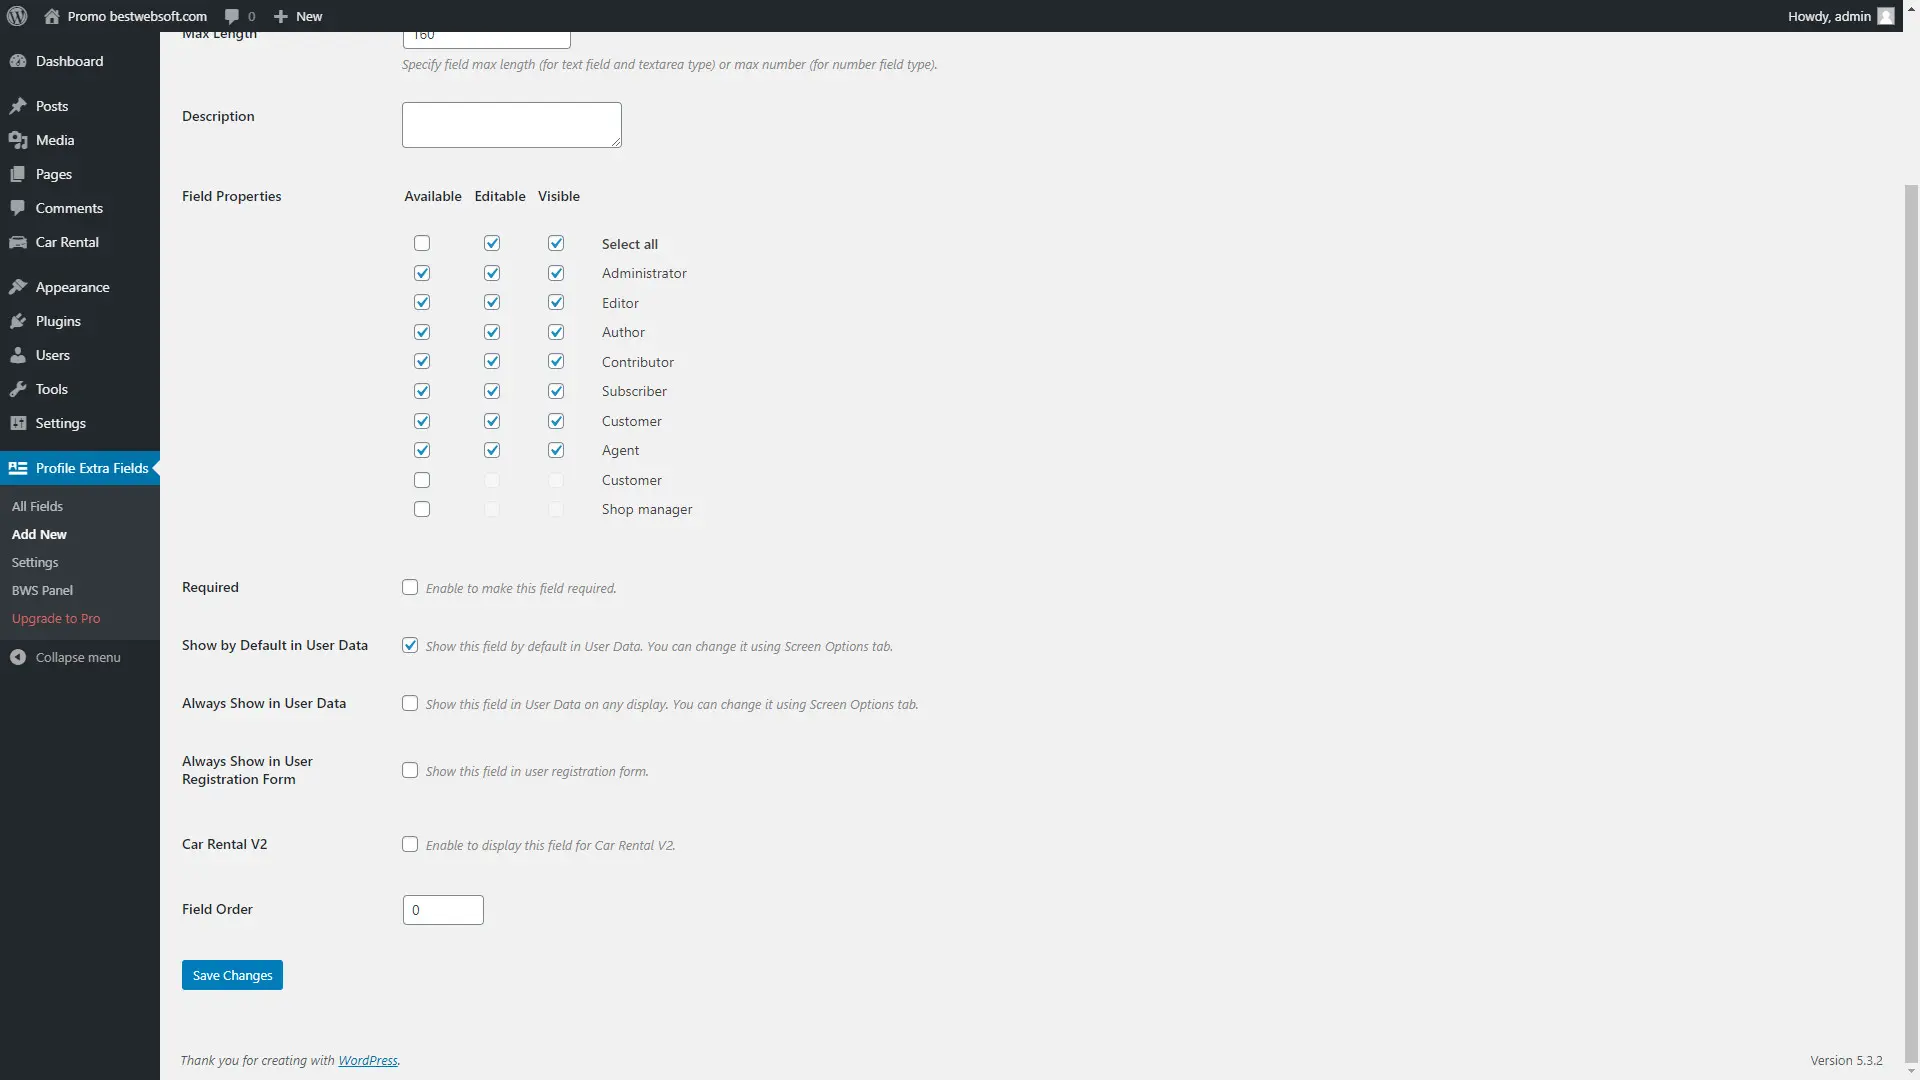1920x1080 pixels.
Task: Click inside the Field Order input
Action: coord(442,910)
